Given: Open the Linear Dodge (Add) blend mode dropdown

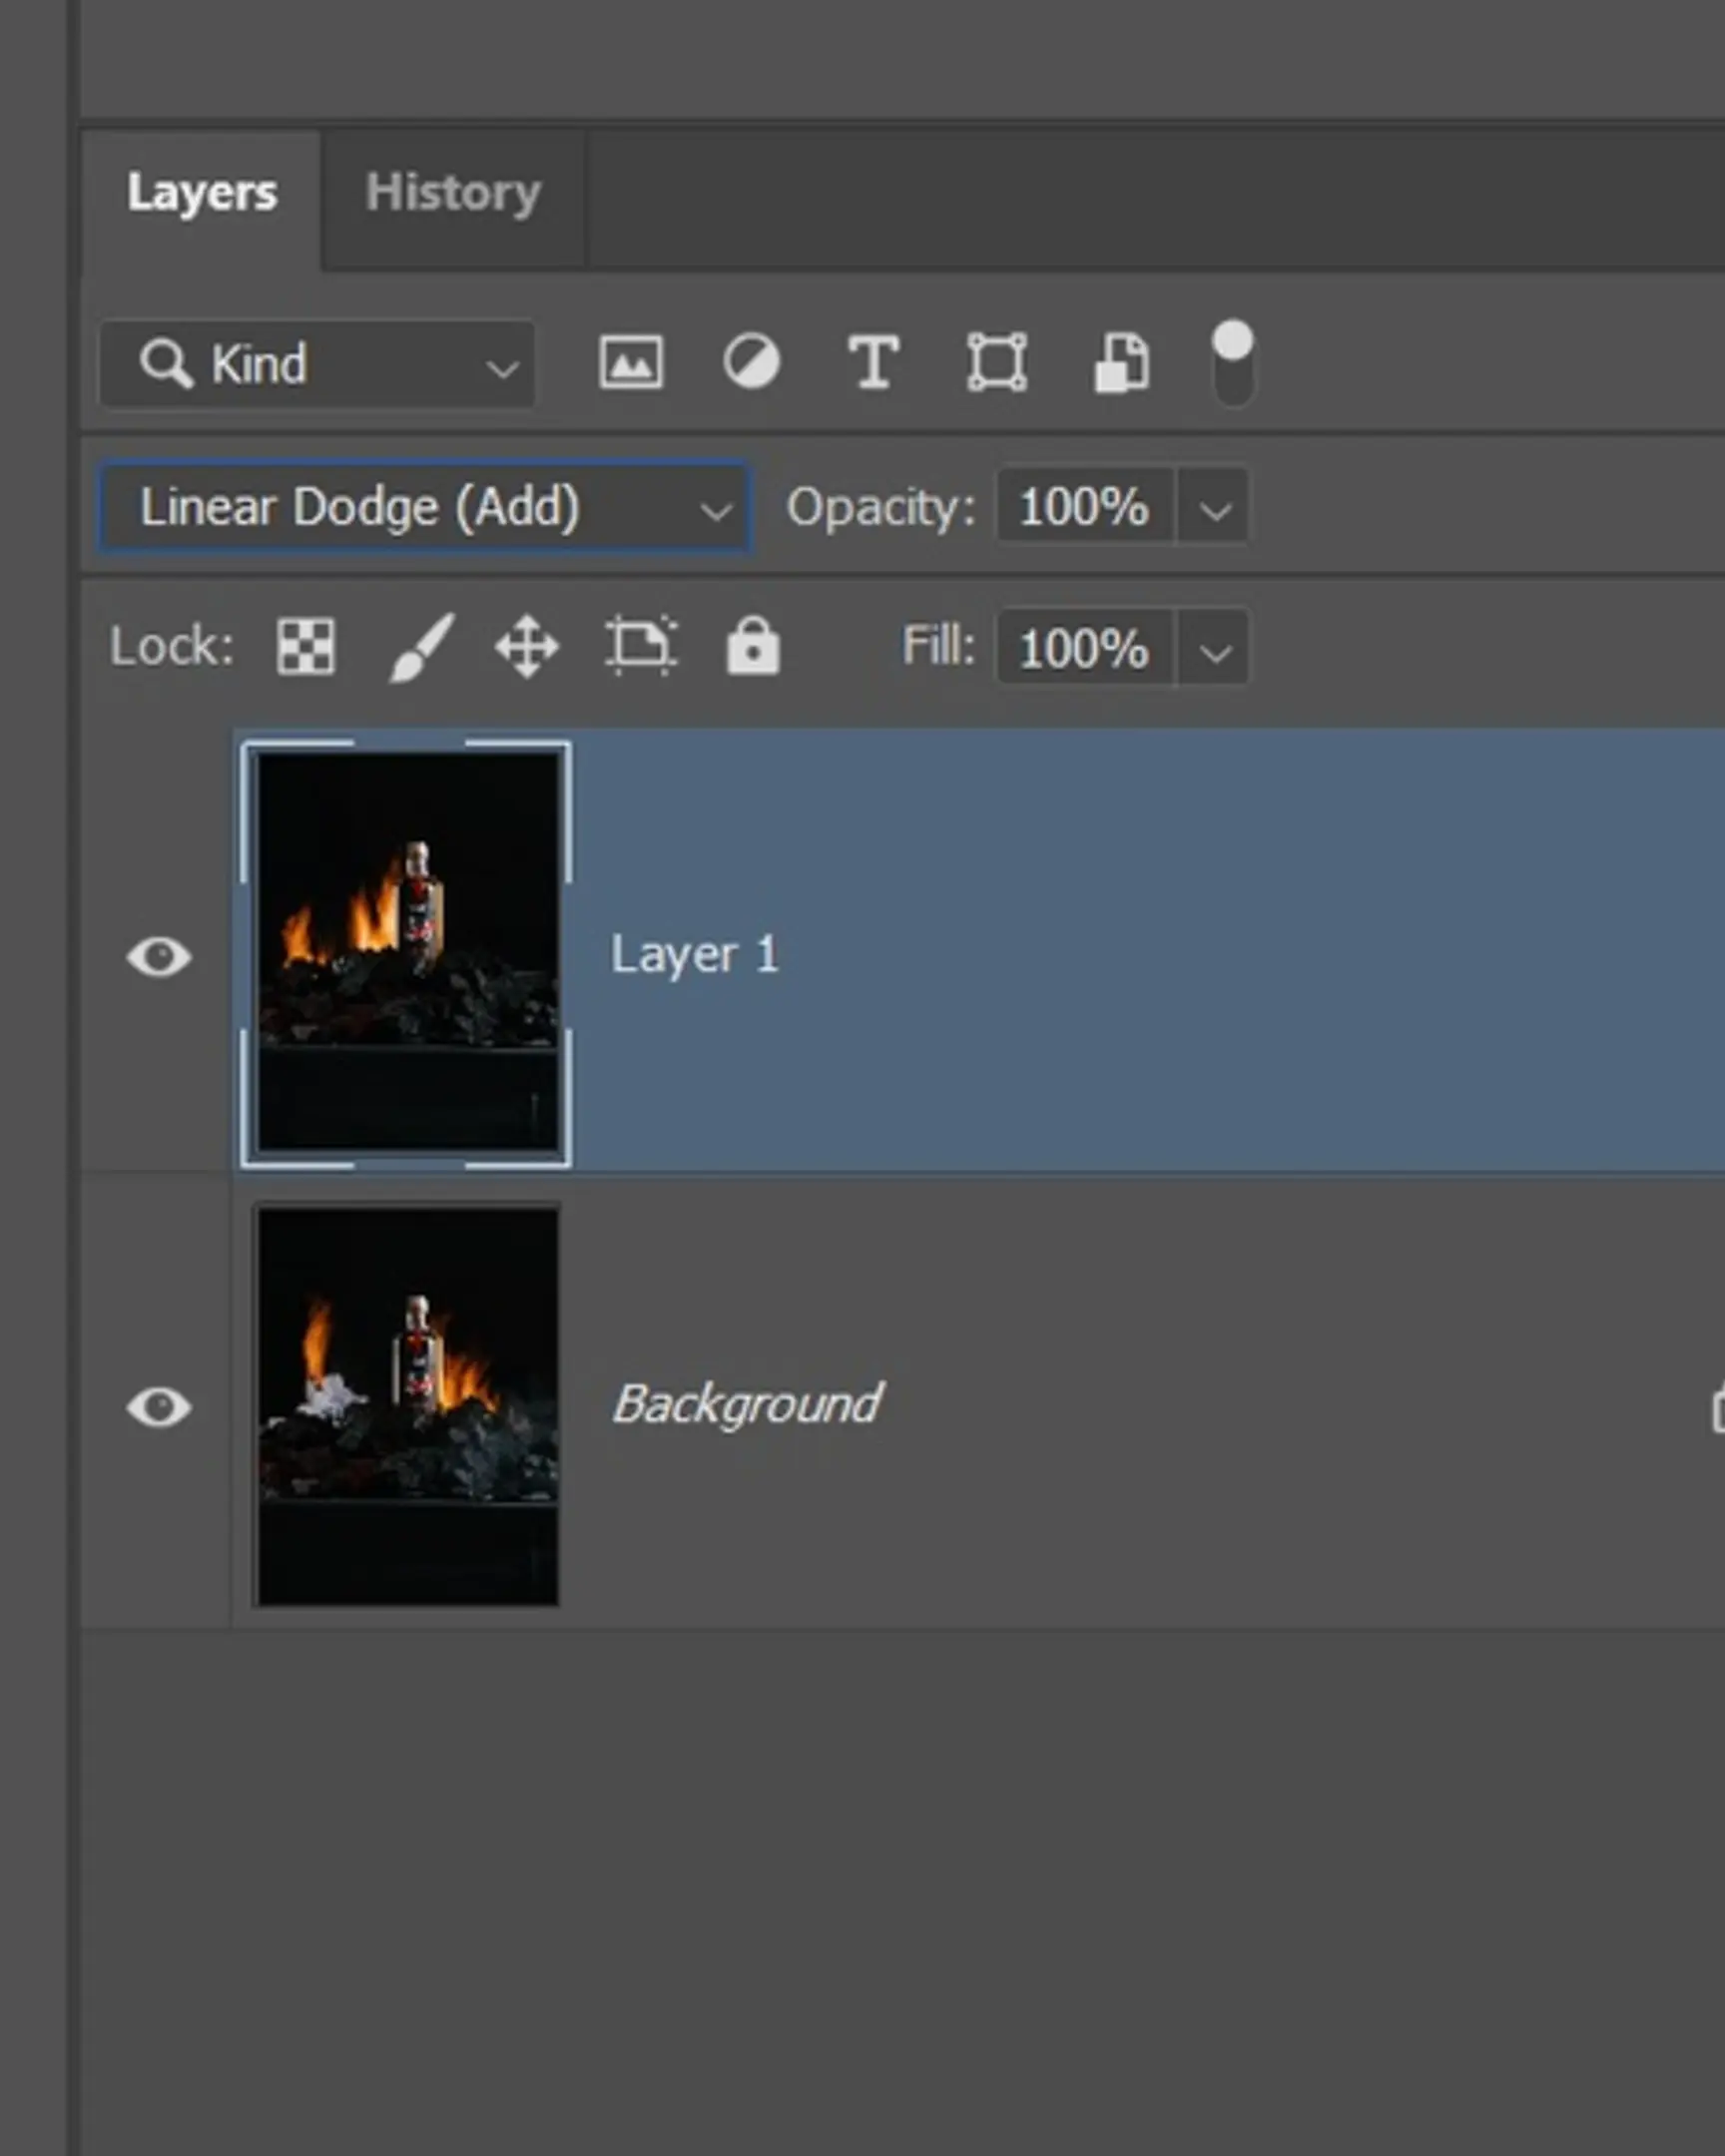Looking at the screenshot, I should 424,508.
